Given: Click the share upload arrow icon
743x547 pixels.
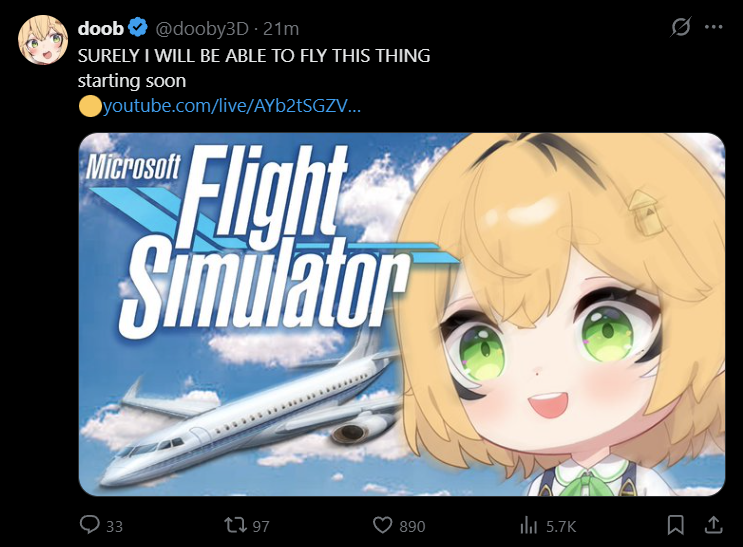Looking at the screenshot, I should [x=713, y=525].
